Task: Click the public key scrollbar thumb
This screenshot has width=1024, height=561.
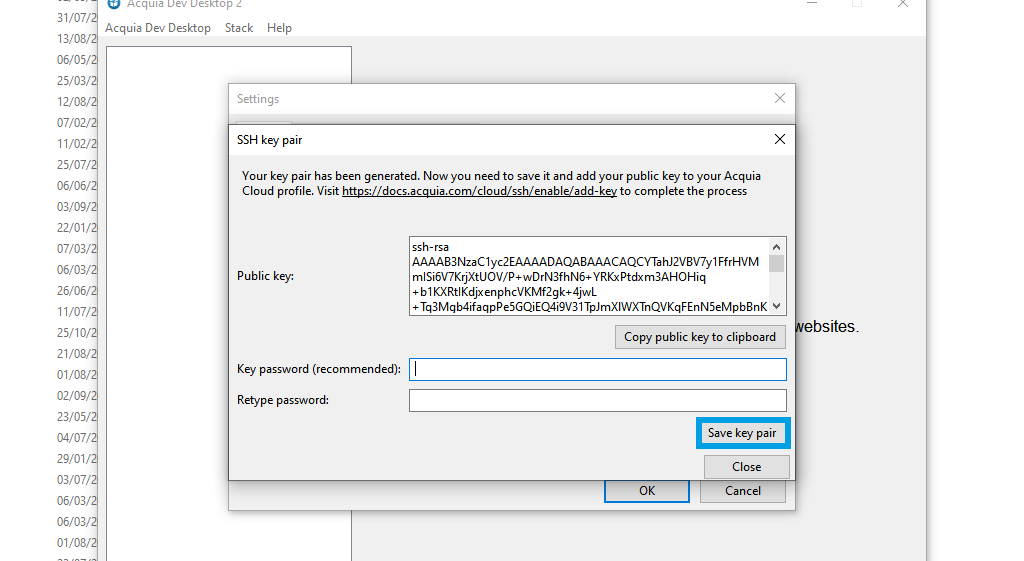Action: coord(777,263)
